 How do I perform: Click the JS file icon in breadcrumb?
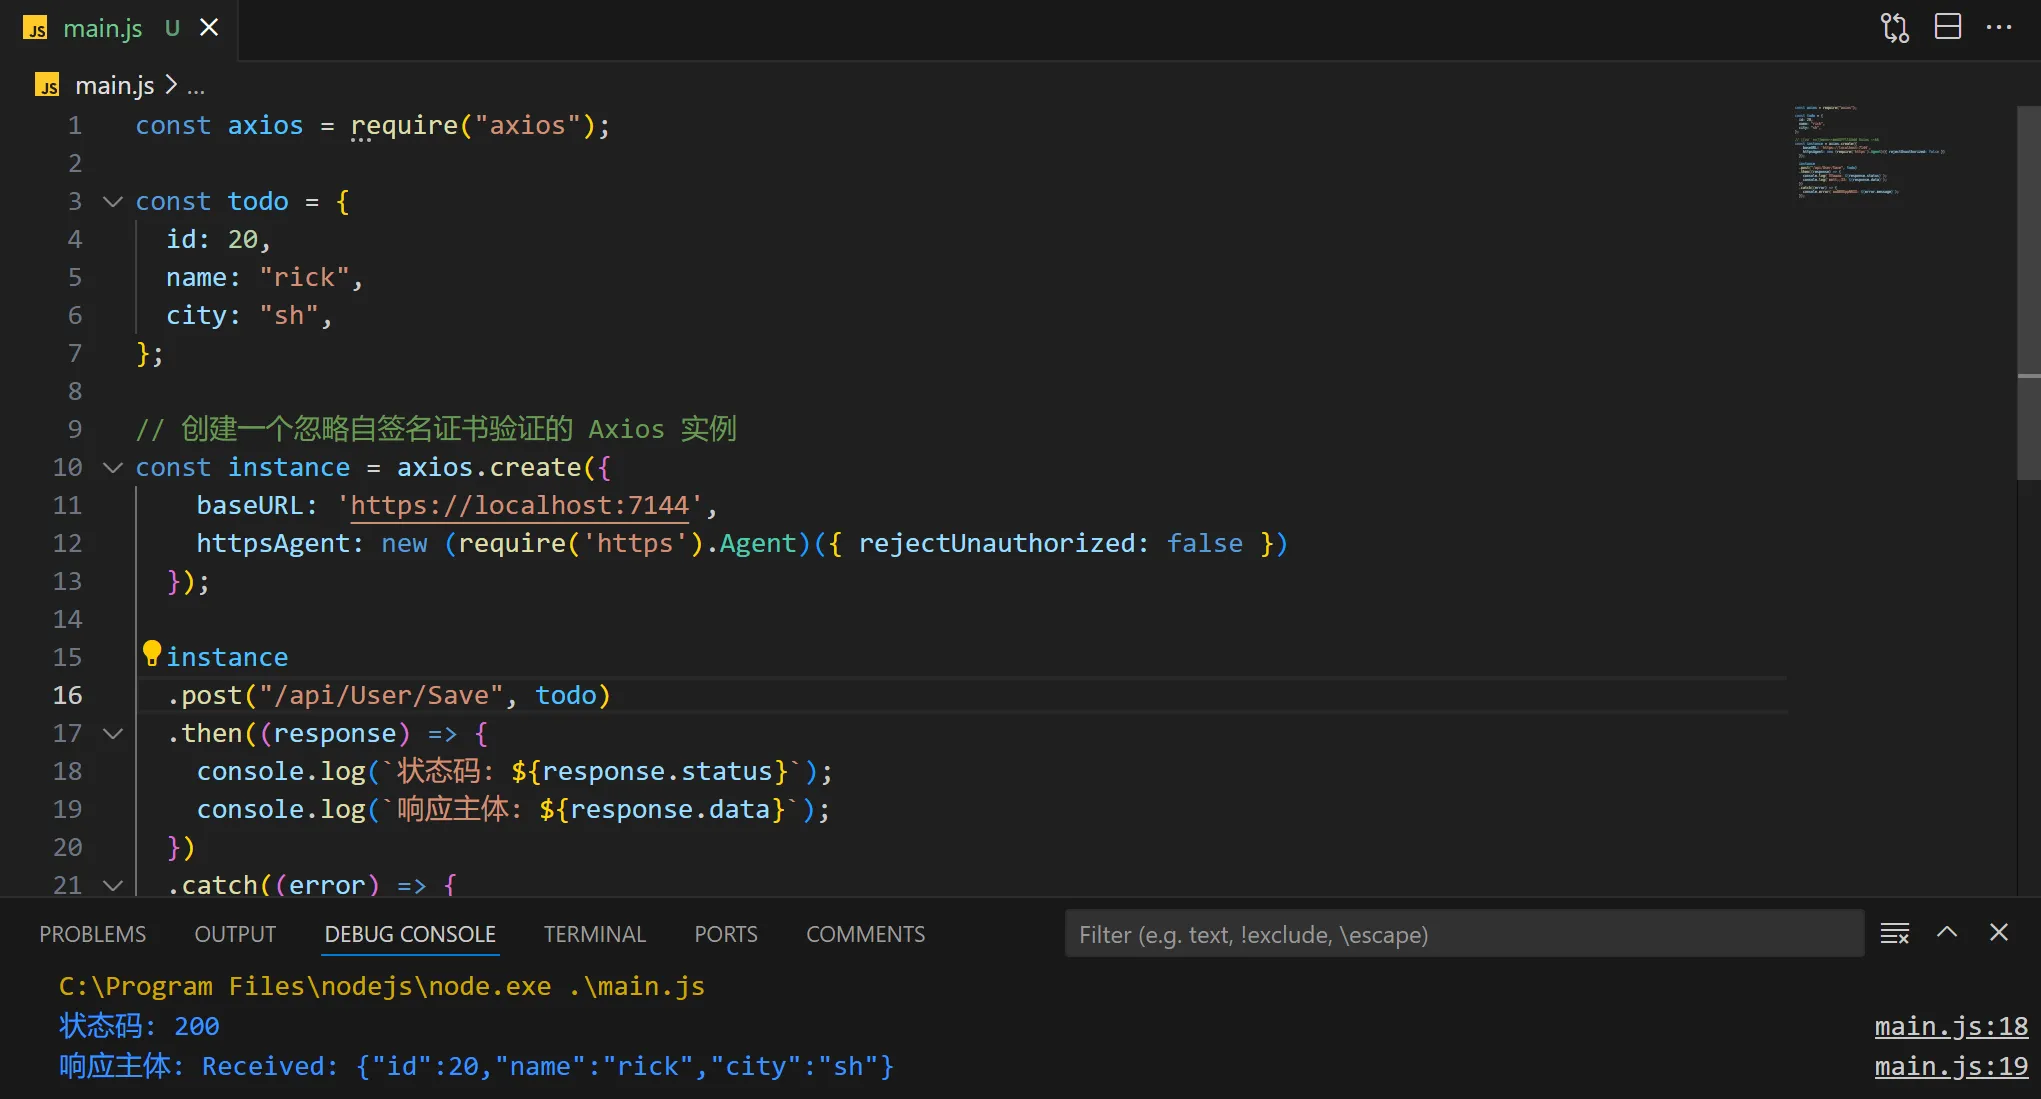(47, 86)
